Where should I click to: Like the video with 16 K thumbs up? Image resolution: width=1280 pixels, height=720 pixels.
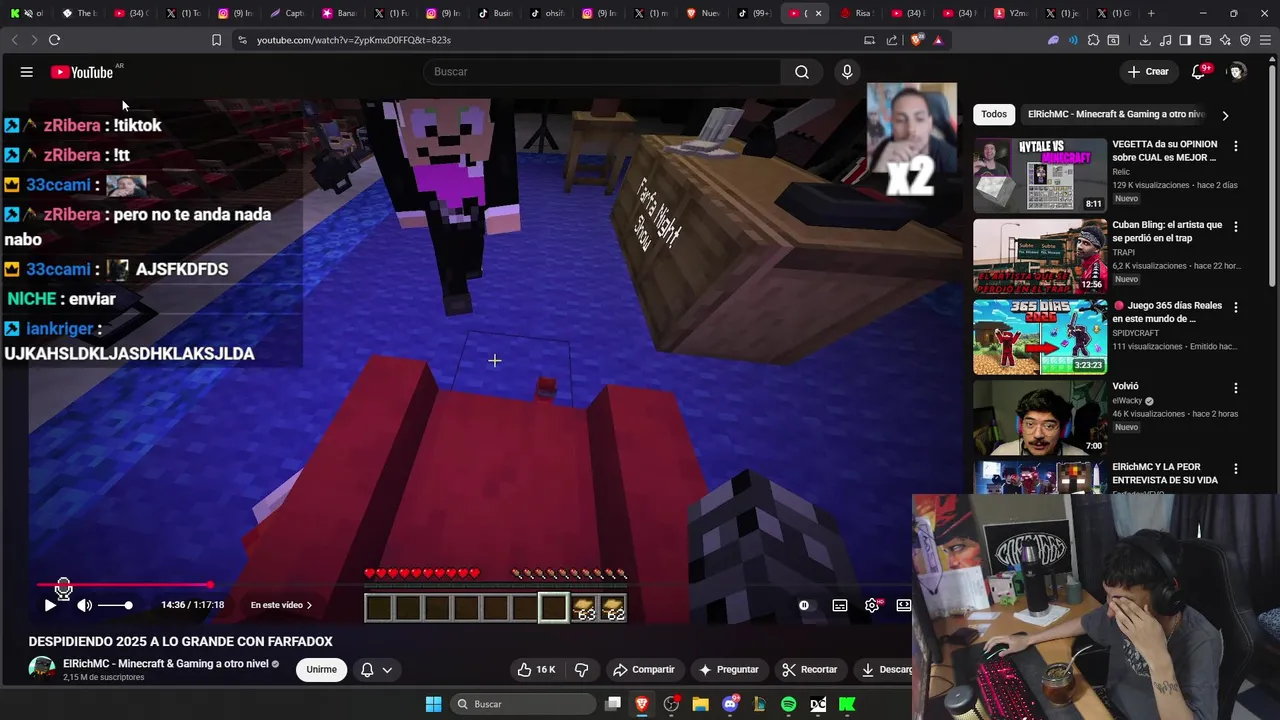point(536,670)
